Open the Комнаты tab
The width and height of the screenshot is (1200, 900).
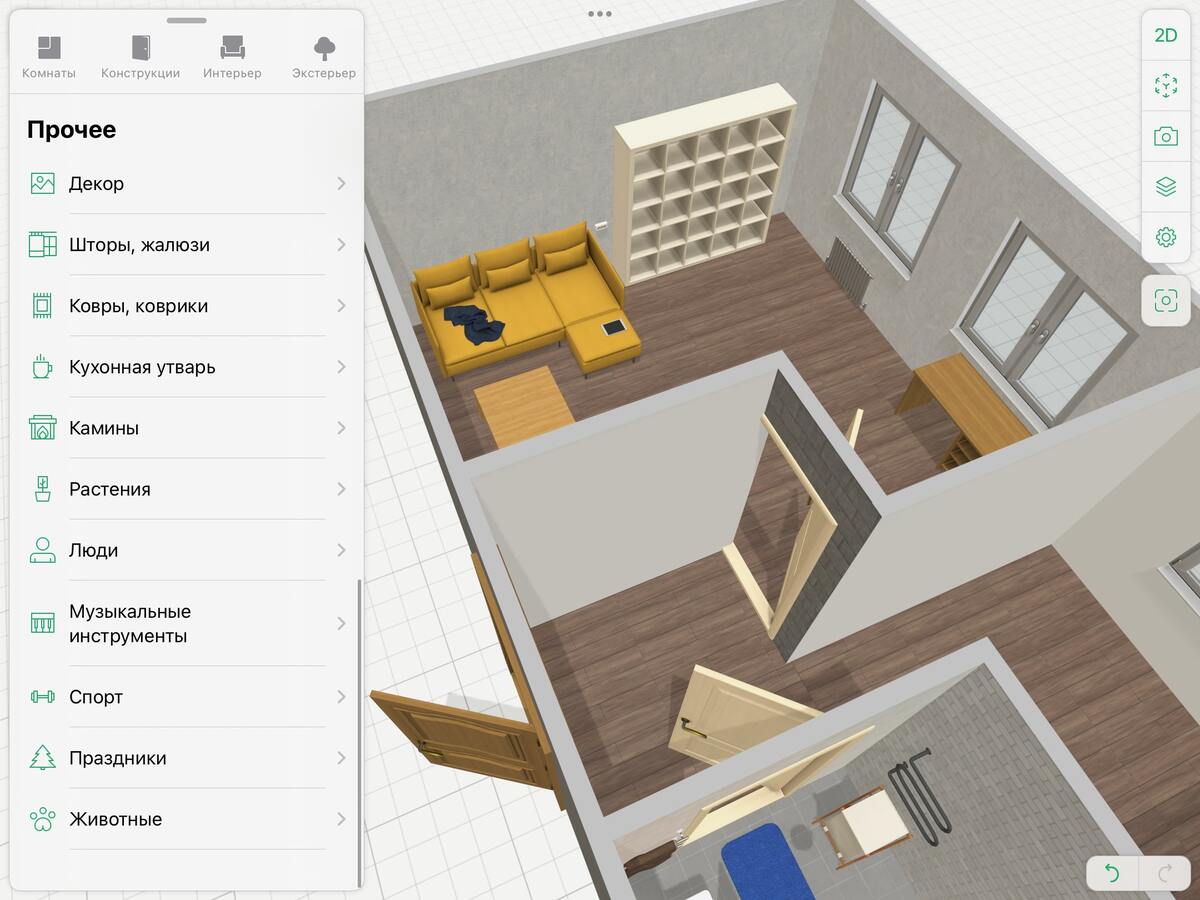pos(49,57)
